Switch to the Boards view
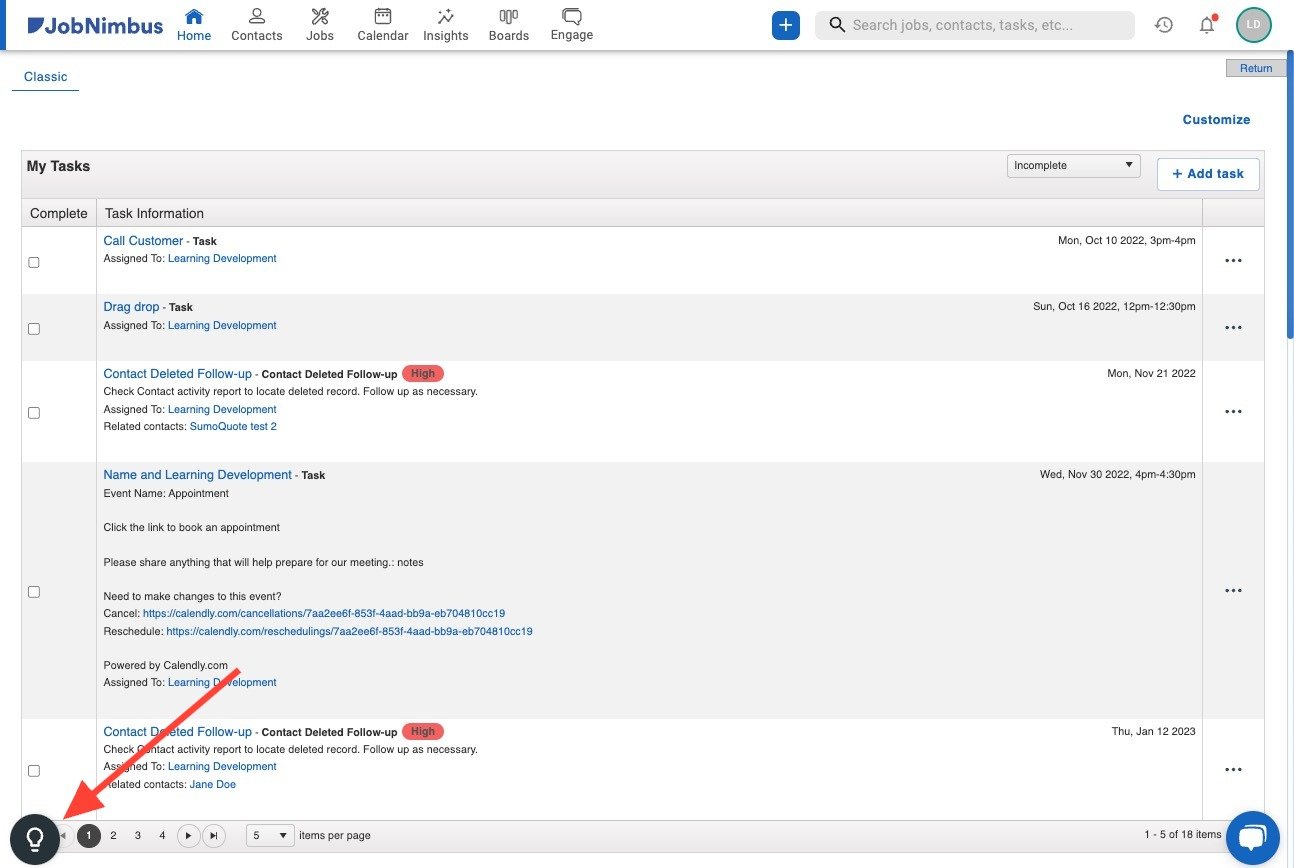 coord(508,24)
